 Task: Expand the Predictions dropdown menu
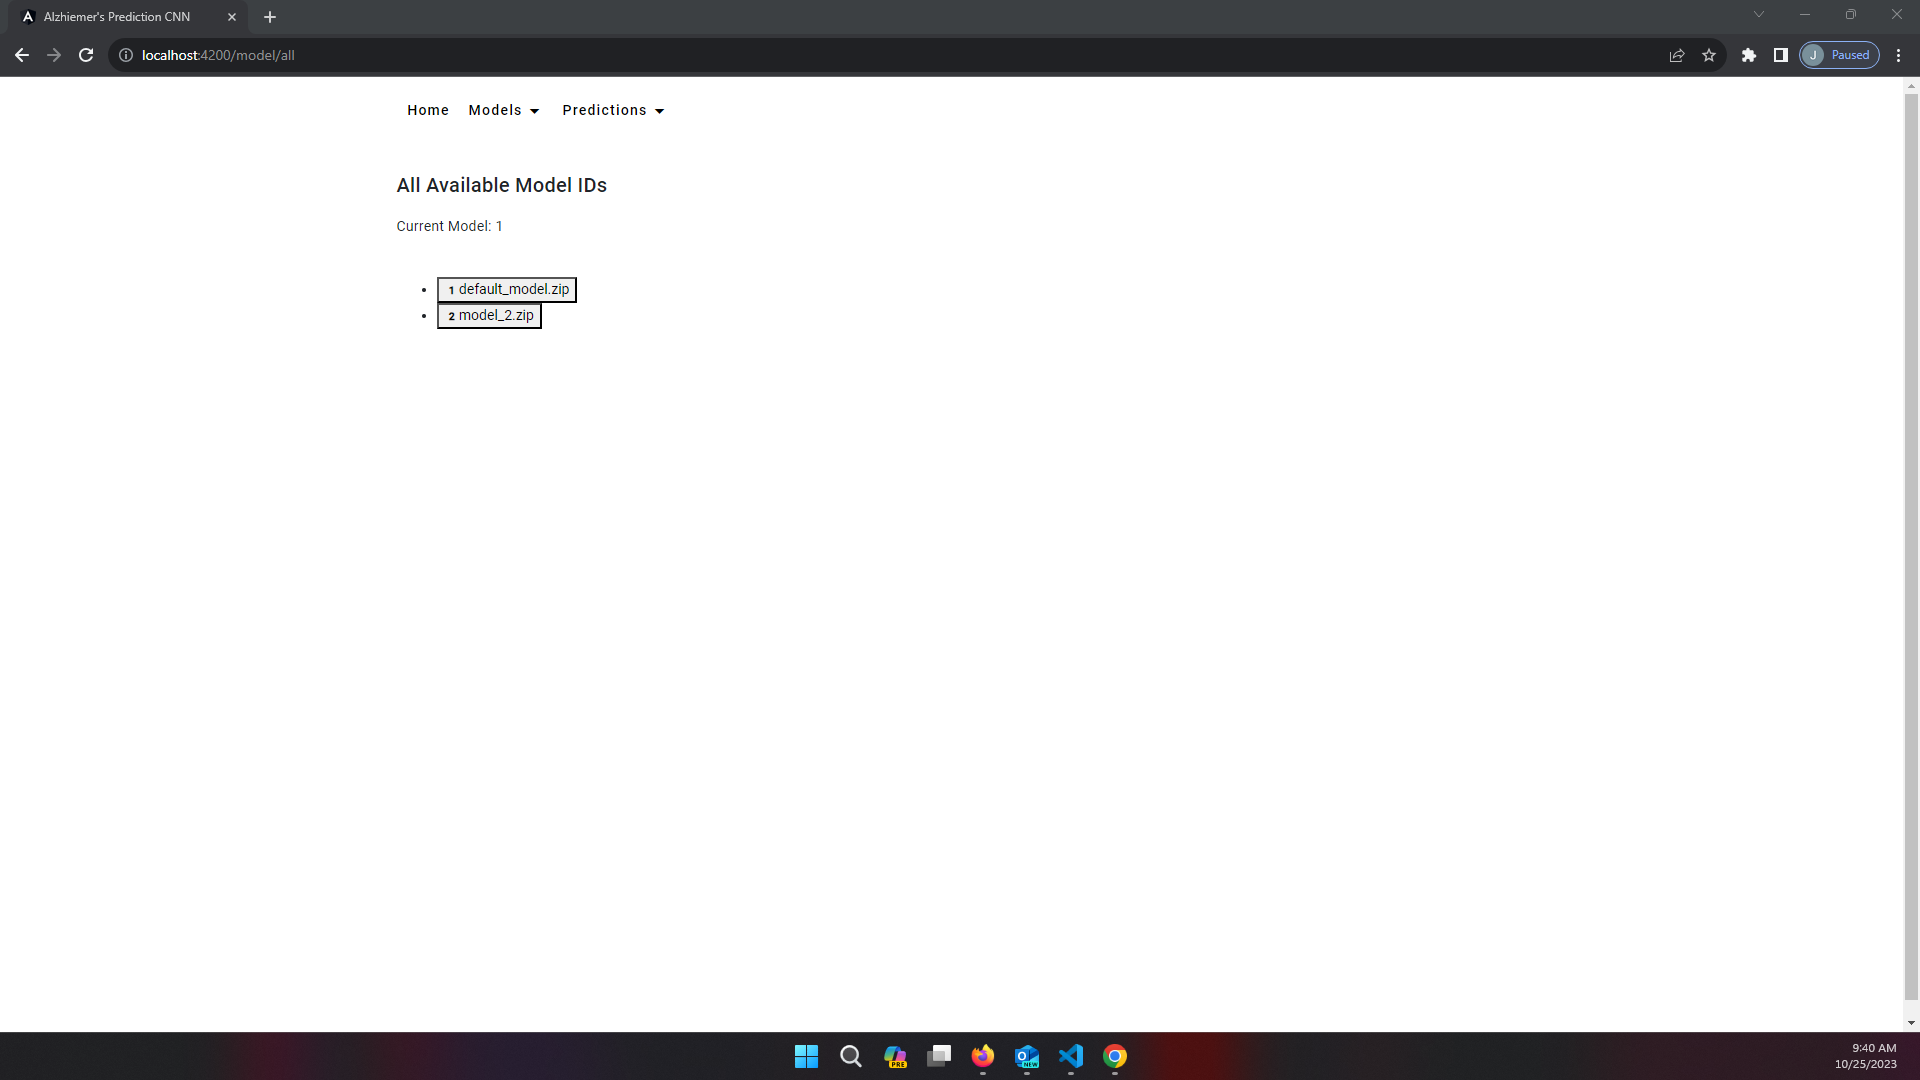613,110
